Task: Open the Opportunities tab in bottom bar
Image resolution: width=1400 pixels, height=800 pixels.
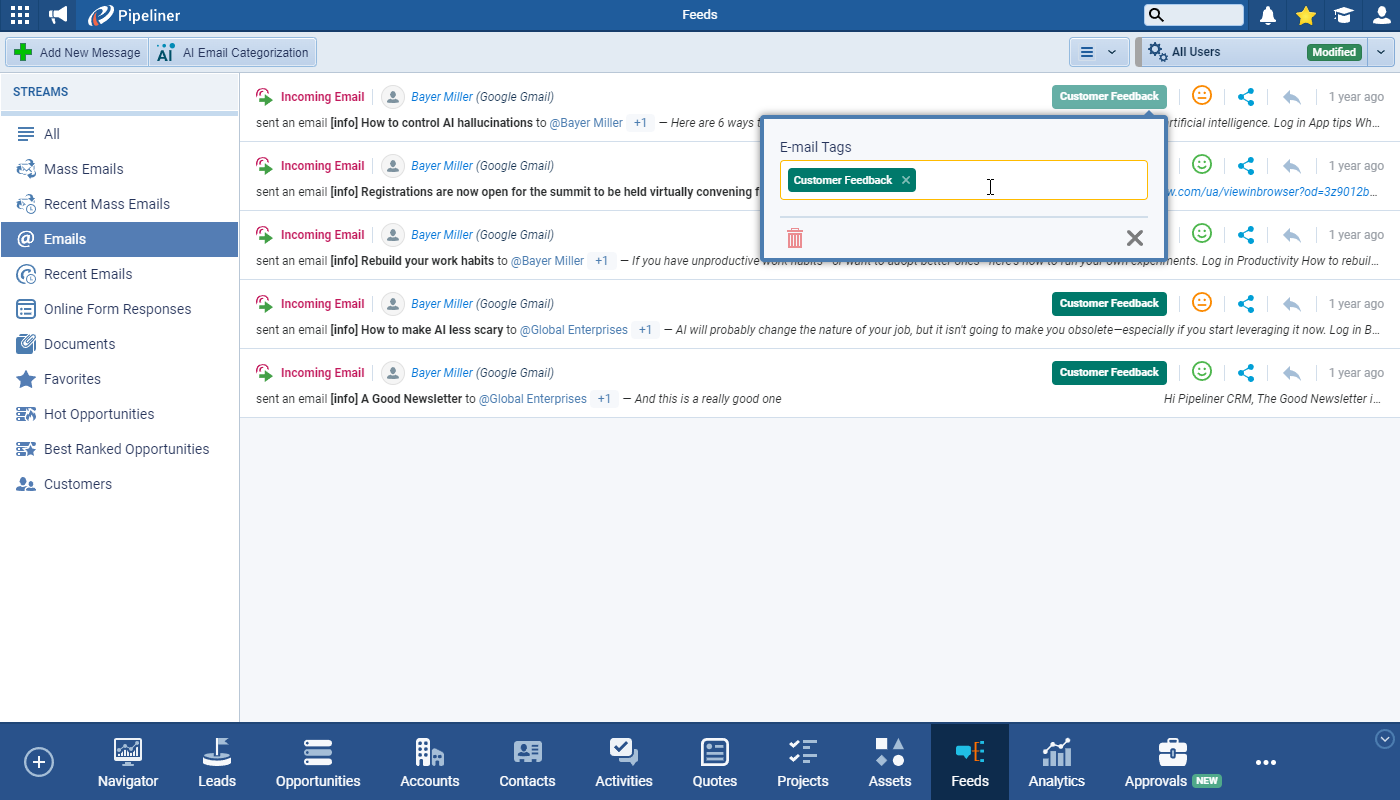Action: click(318, 763)
